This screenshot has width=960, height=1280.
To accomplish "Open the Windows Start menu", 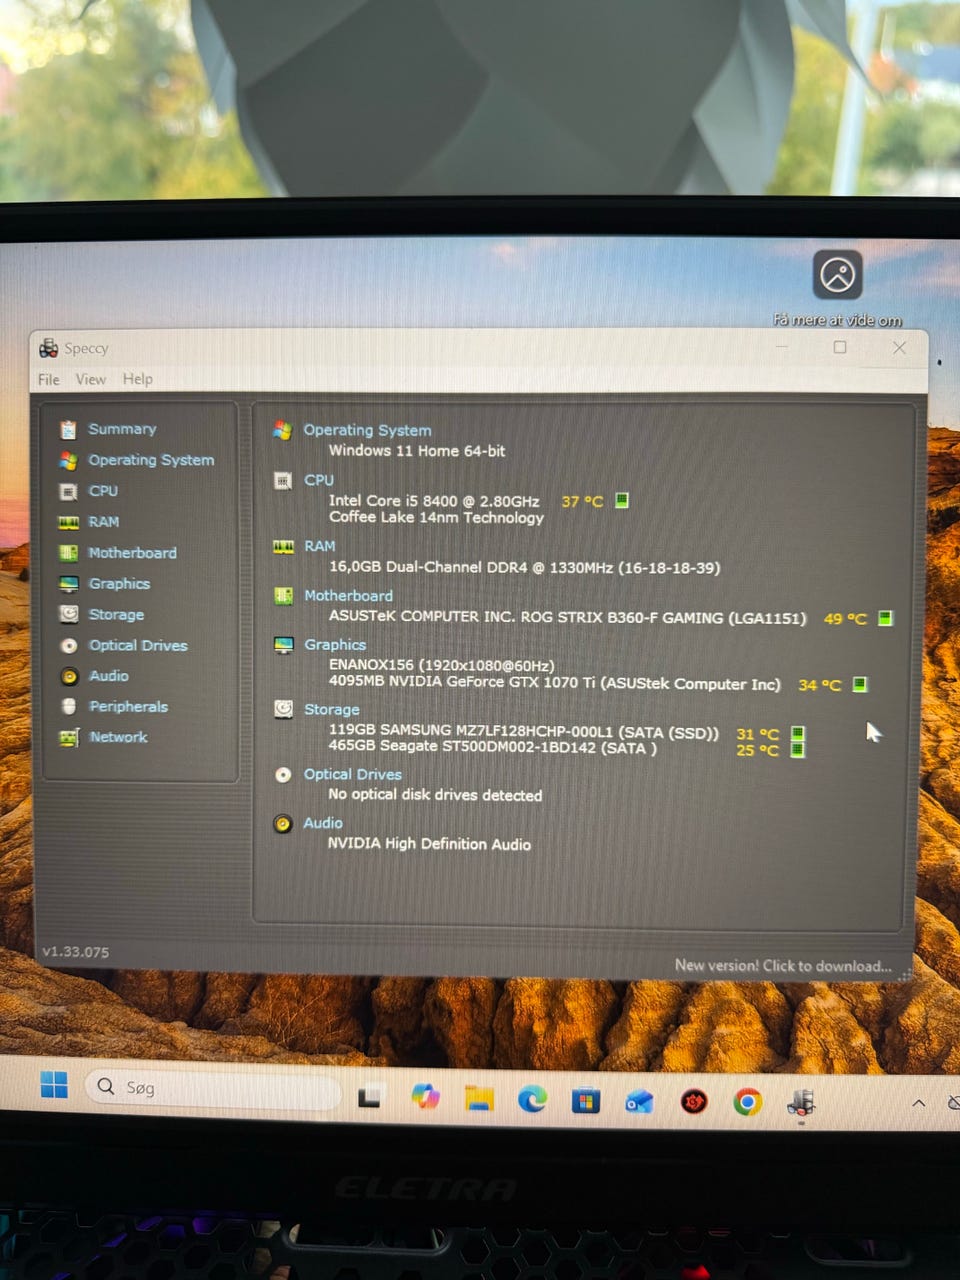I will 54,1085.
